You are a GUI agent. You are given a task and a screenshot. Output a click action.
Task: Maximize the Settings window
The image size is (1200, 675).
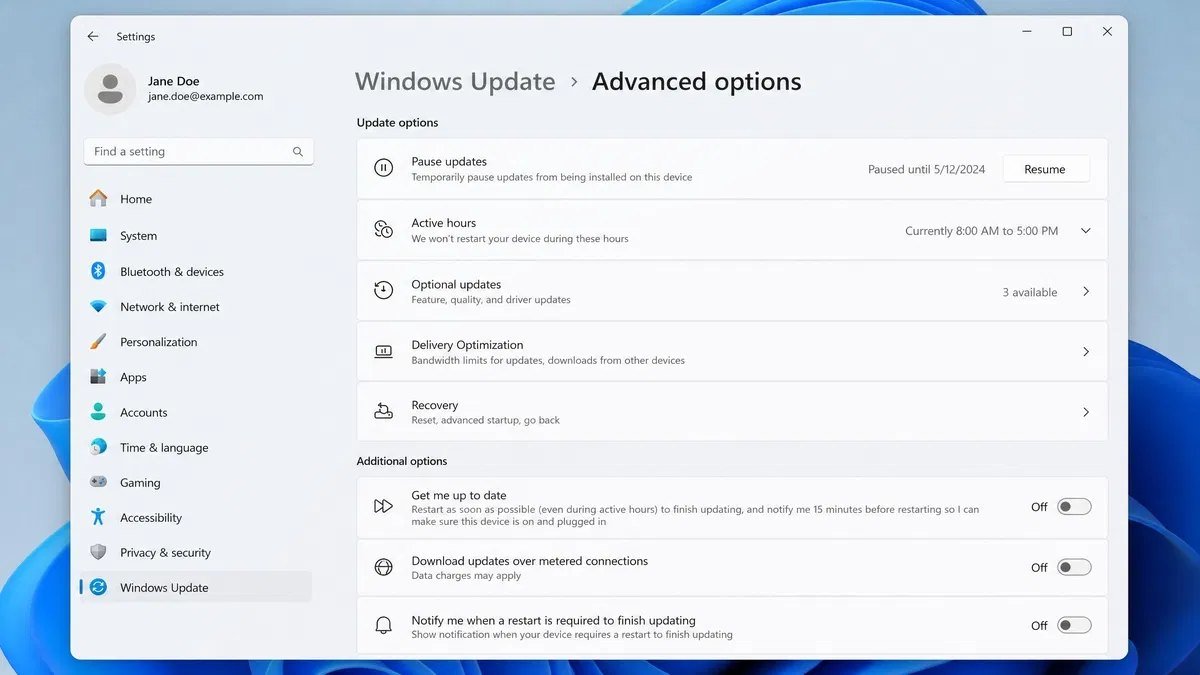coord(1067,32)
